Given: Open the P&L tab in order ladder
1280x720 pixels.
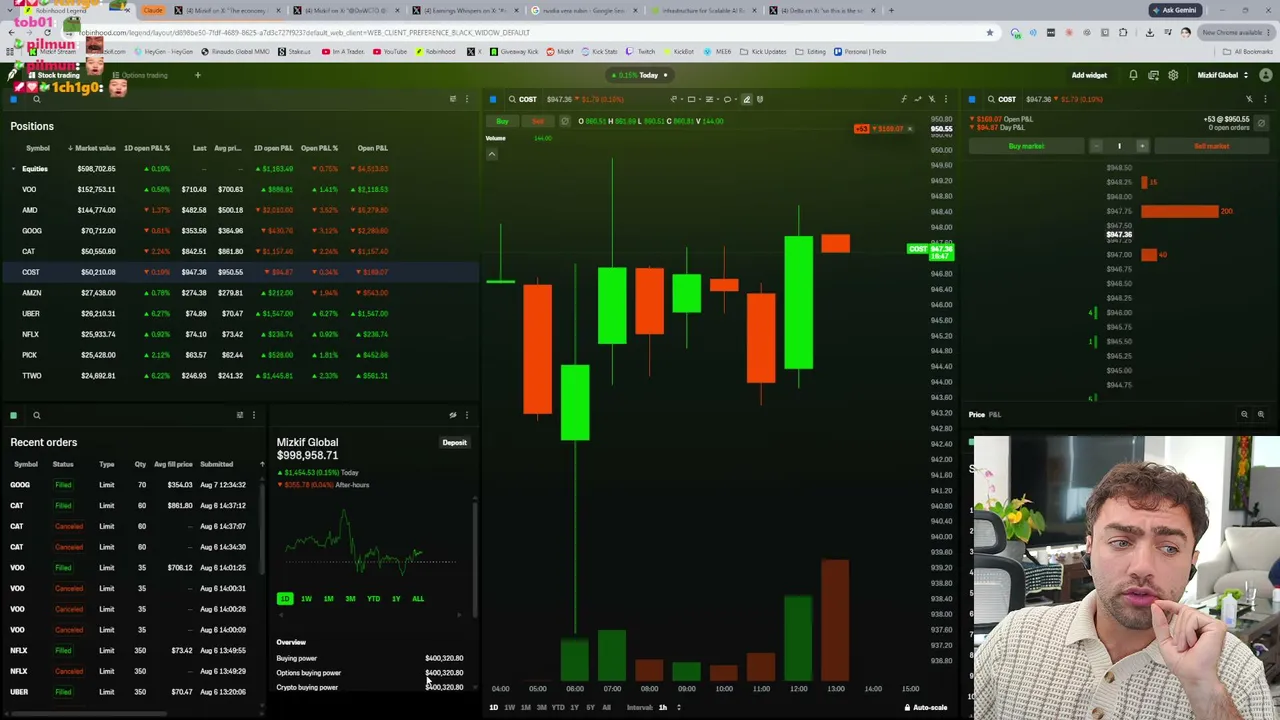Looking at the screenshot, I should click(995, 414).
